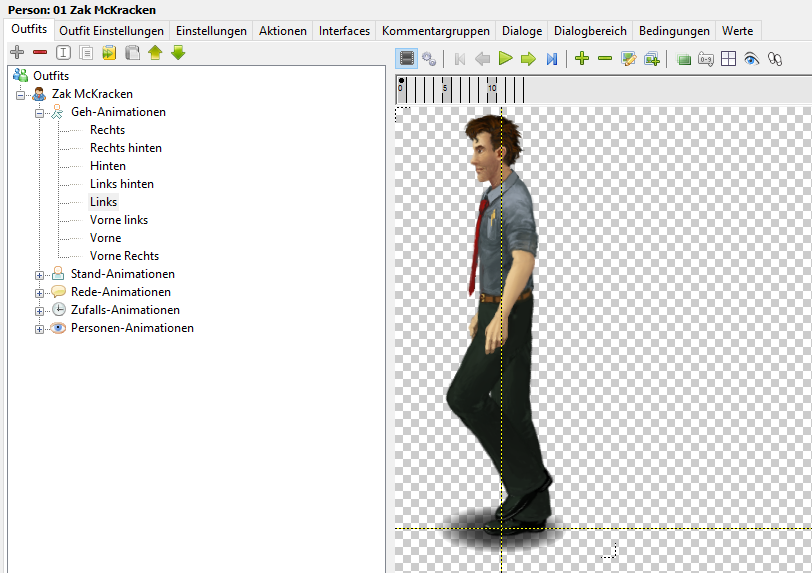Move the selected entry up with the green up arrow
Image resolution: width=812 pixels, height=573 pixels.
click(155, 52)
